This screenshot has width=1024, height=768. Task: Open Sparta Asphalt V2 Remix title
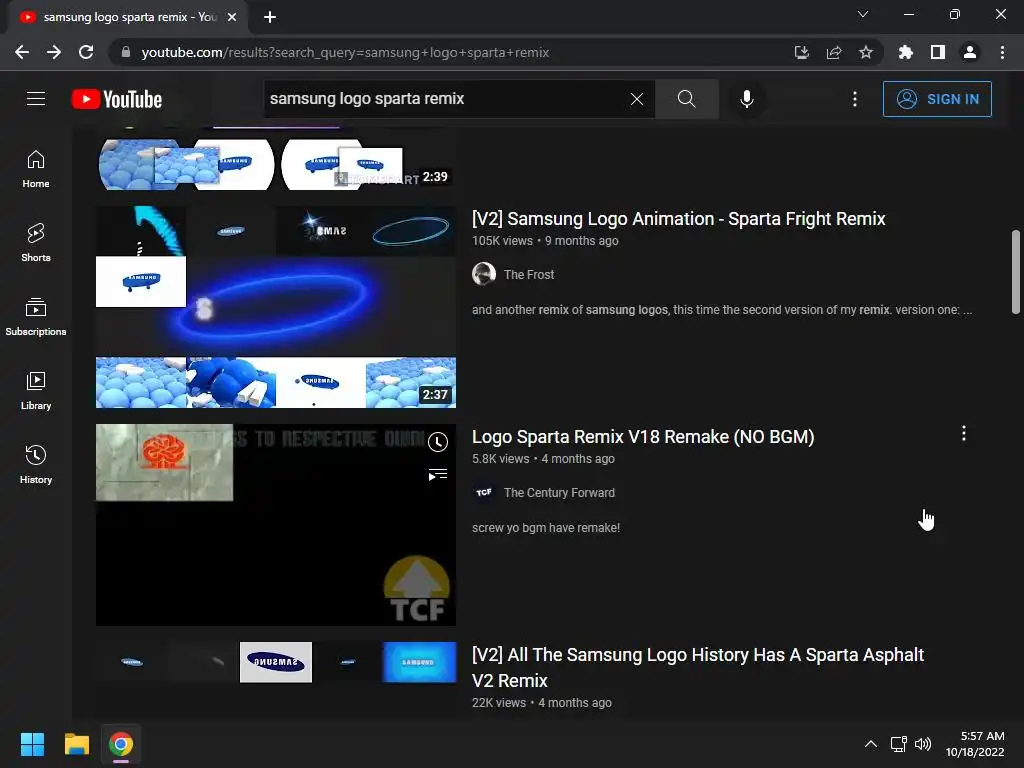697,667
